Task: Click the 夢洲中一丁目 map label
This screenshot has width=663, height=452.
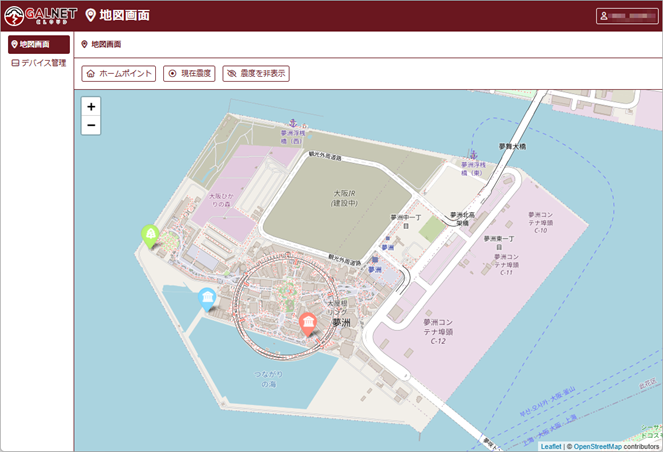Action: tap(405, 222)
